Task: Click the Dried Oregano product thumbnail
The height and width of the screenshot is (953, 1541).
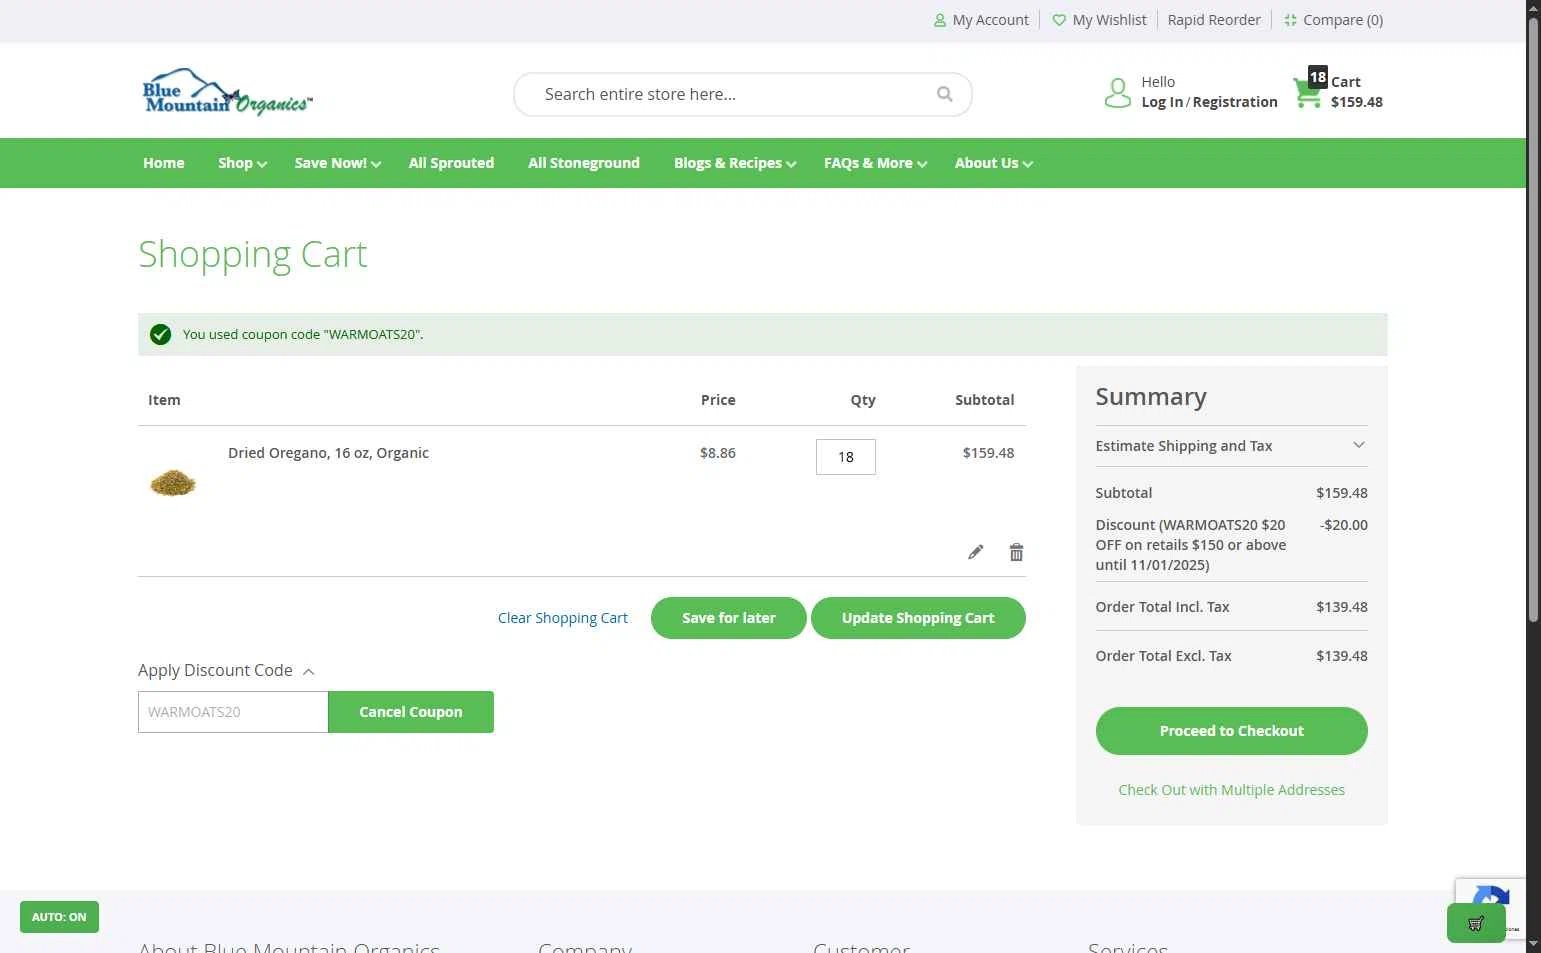Action: pyautogui.click(x=173, y=483)
